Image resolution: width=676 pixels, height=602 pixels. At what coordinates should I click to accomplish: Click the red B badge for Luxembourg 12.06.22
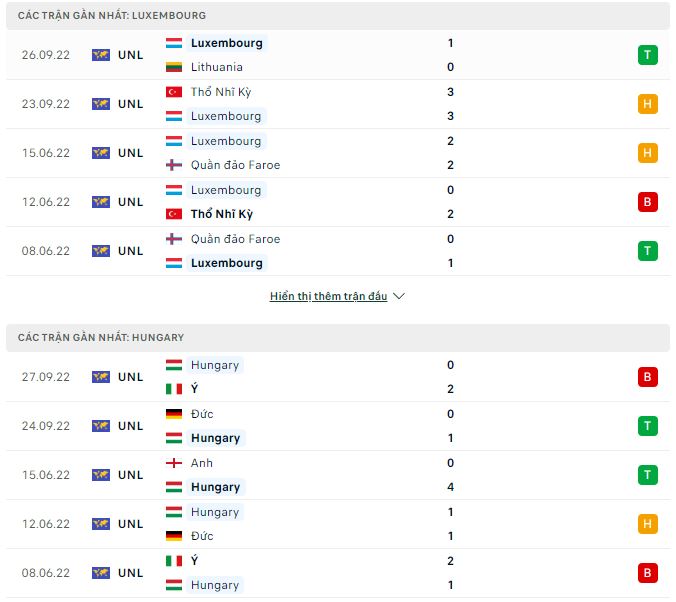coord(647,202)
